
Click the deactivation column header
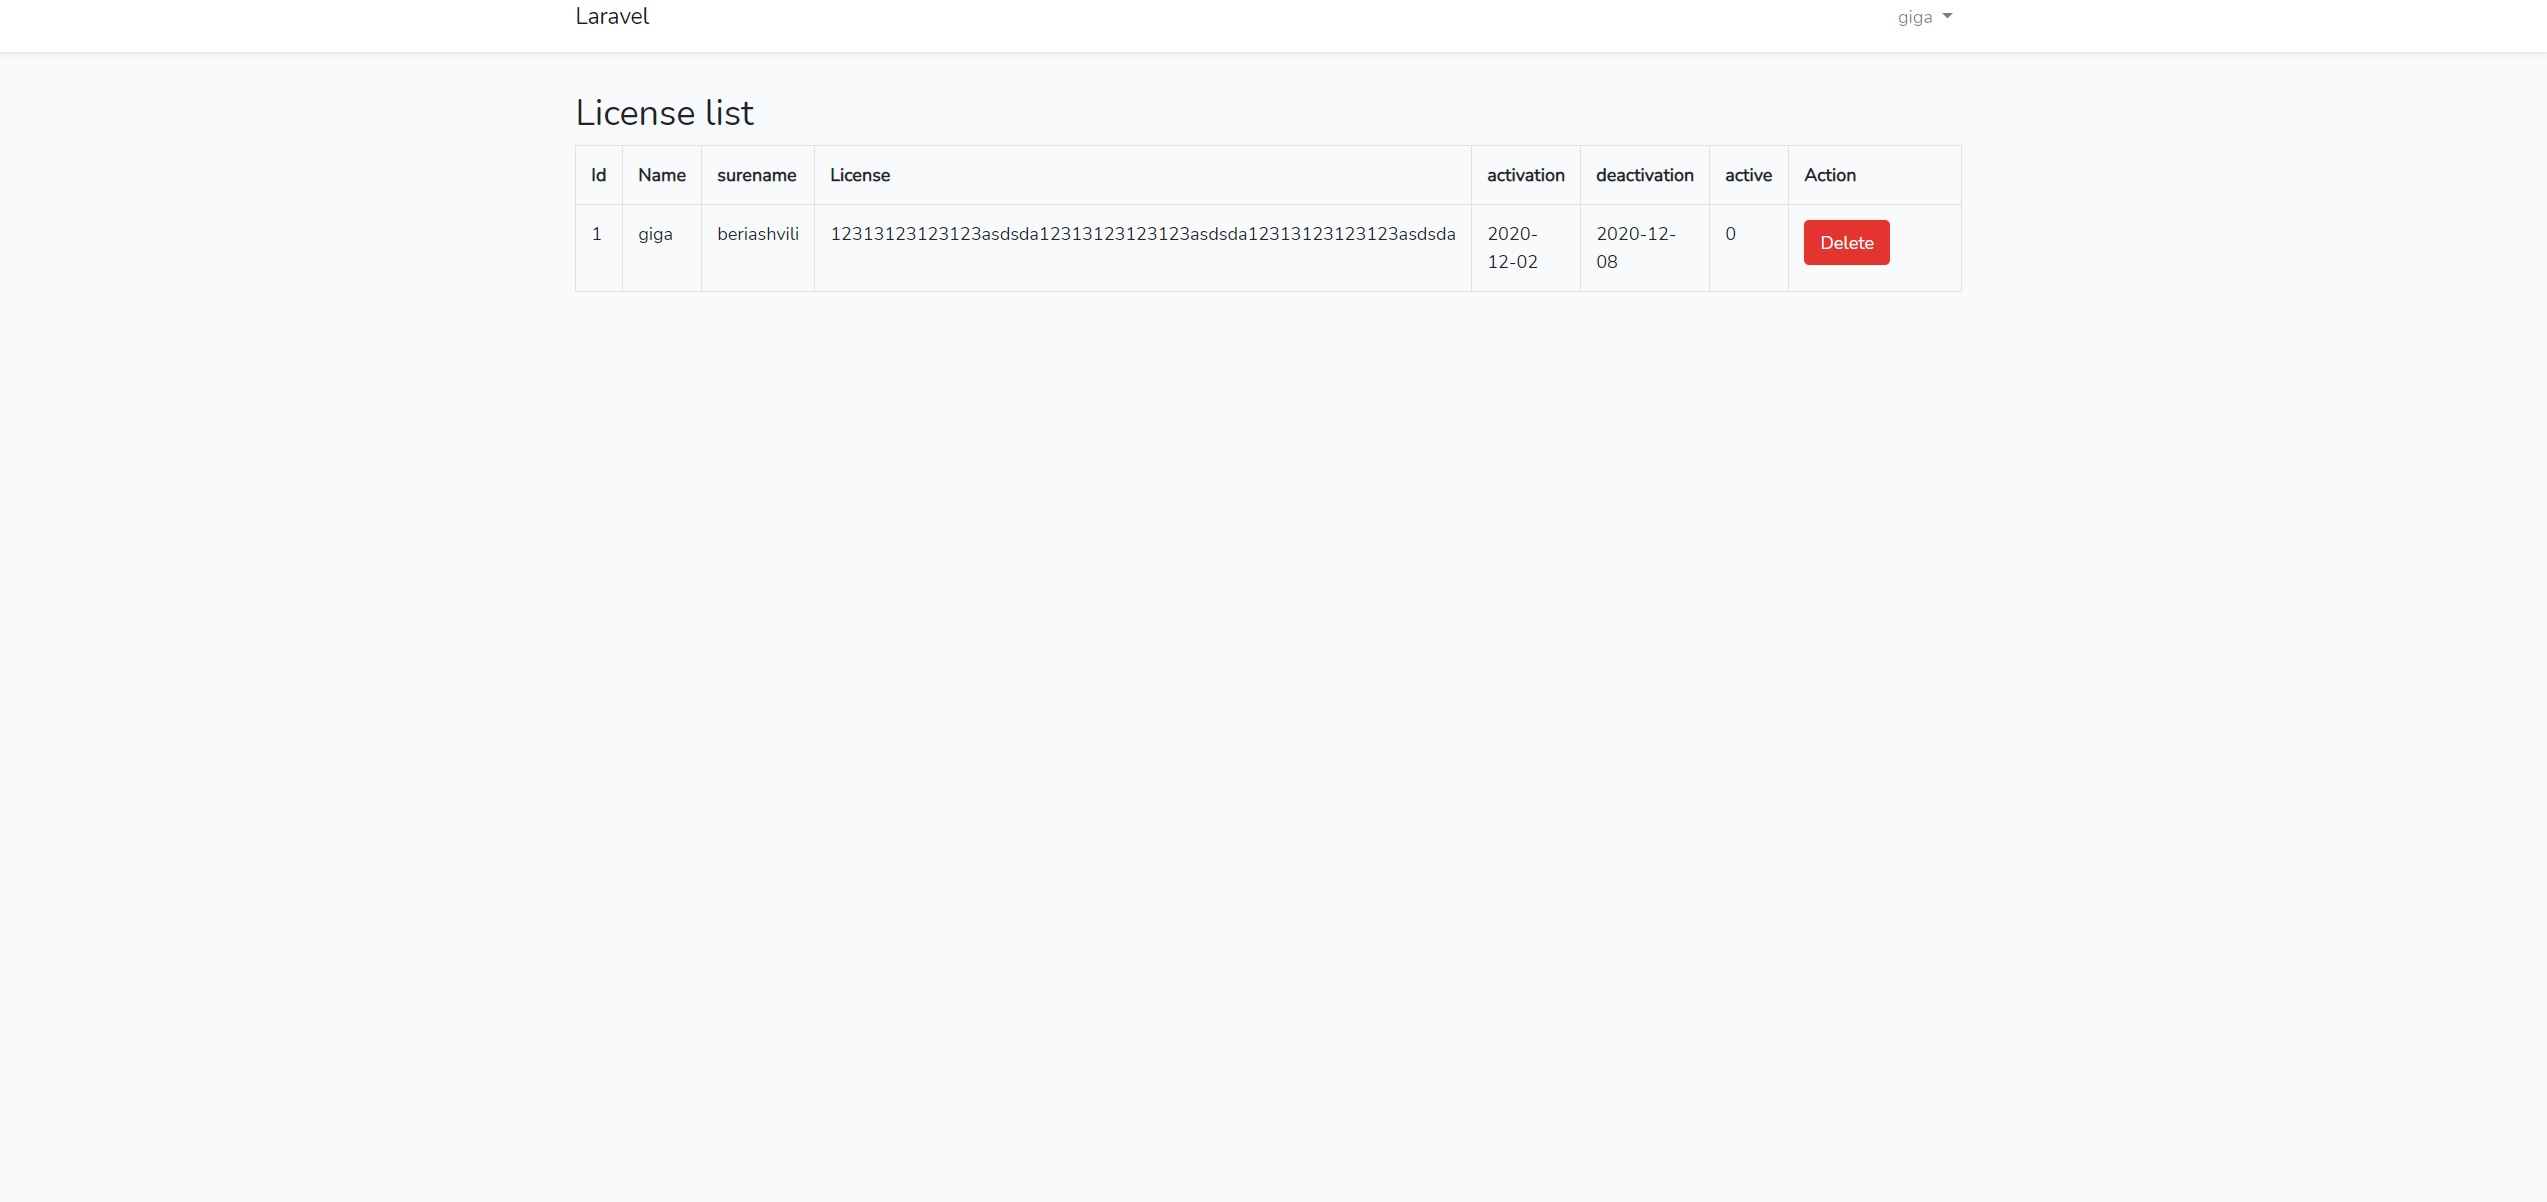point(1644,175)
